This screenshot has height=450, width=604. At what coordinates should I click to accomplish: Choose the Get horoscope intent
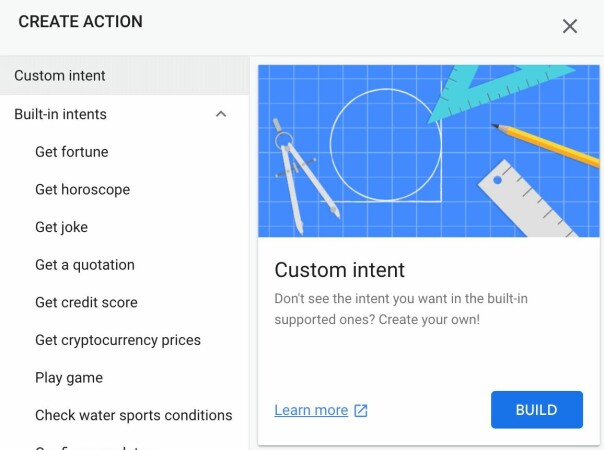pyautogui.click(x=82, y=190)
